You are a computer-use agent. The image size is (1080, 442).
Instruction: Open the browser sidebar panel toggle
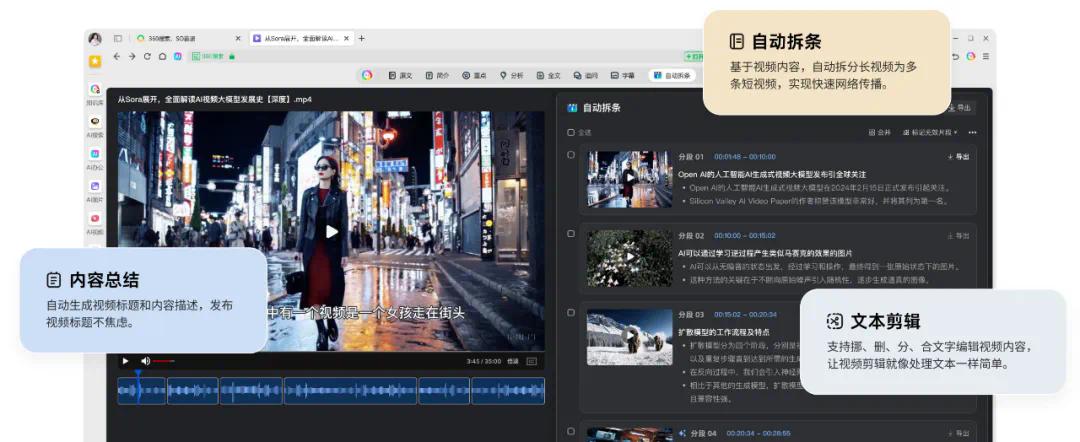(x=118, y=38)
